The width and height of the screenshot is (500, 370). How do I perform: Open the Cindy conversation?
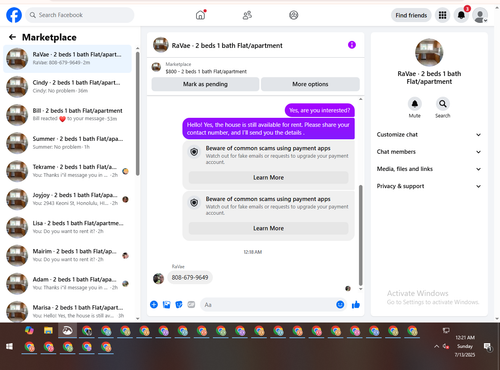(68, 87)
